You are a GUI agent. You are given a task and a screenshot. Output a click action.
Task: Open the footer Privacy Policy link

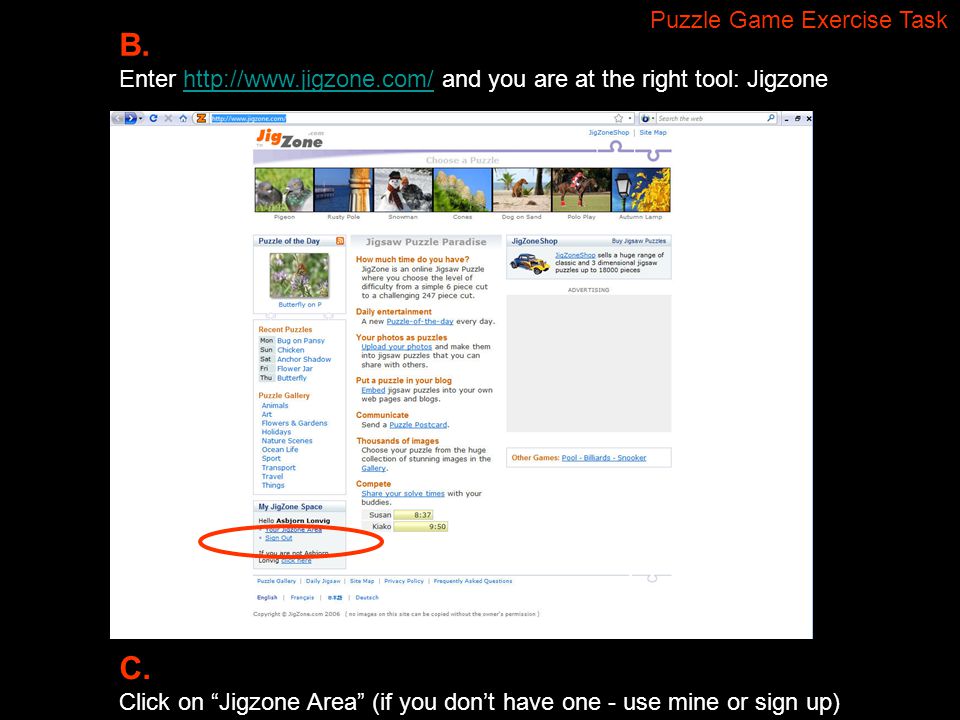(403, 581)
